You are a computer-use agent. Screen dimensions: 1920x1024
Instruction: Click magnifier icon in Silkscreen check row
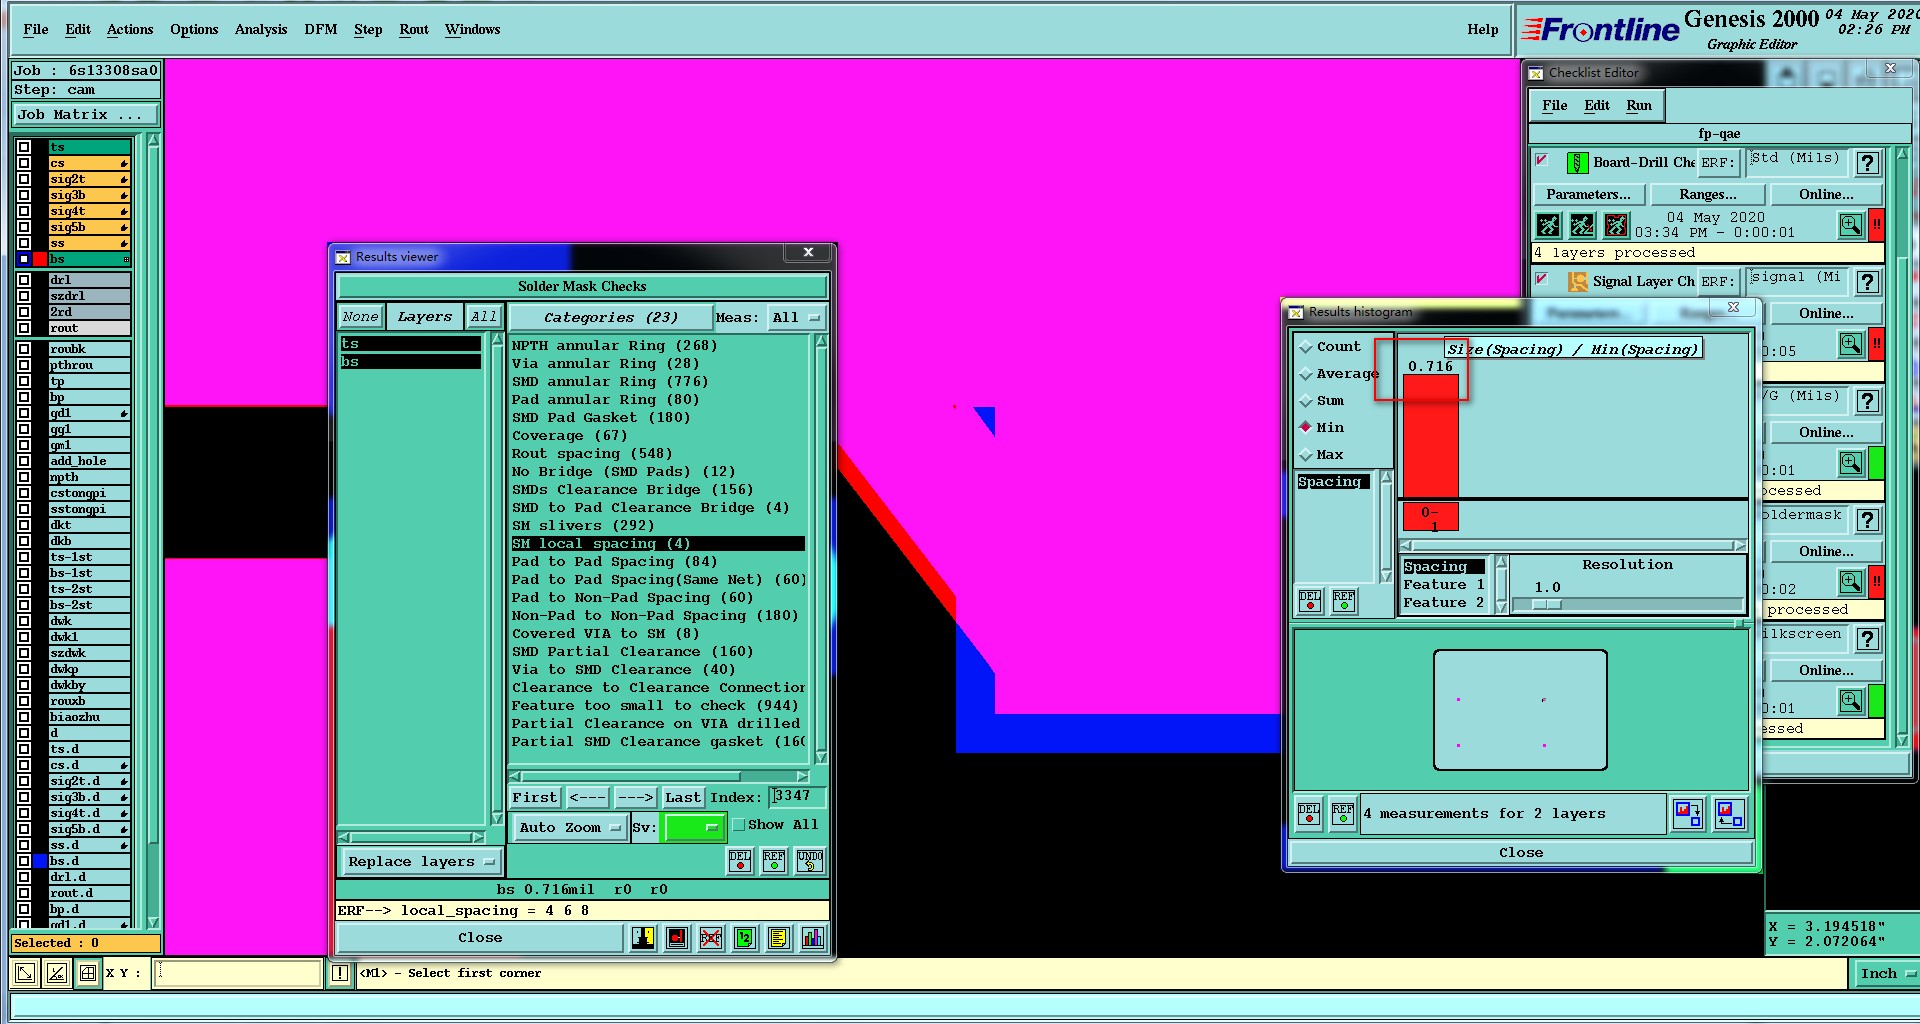click(1851, 701)
